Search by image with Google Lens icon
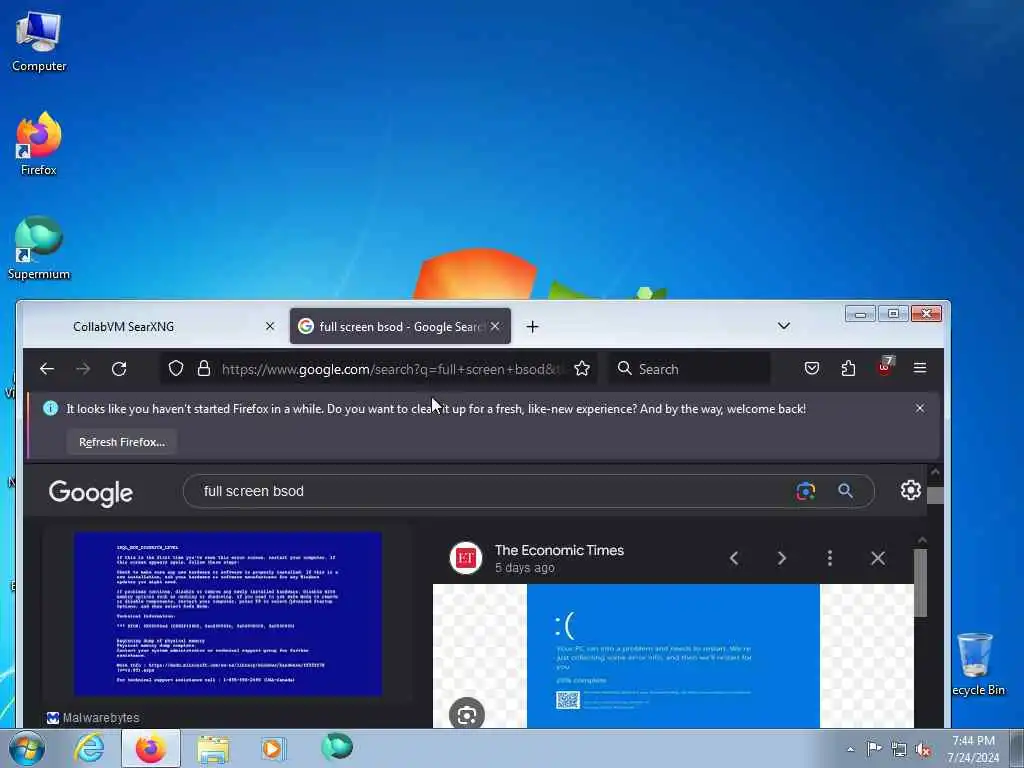This screenshot has height=768, width=1024. pyautogui.click(x=806, y=491)
